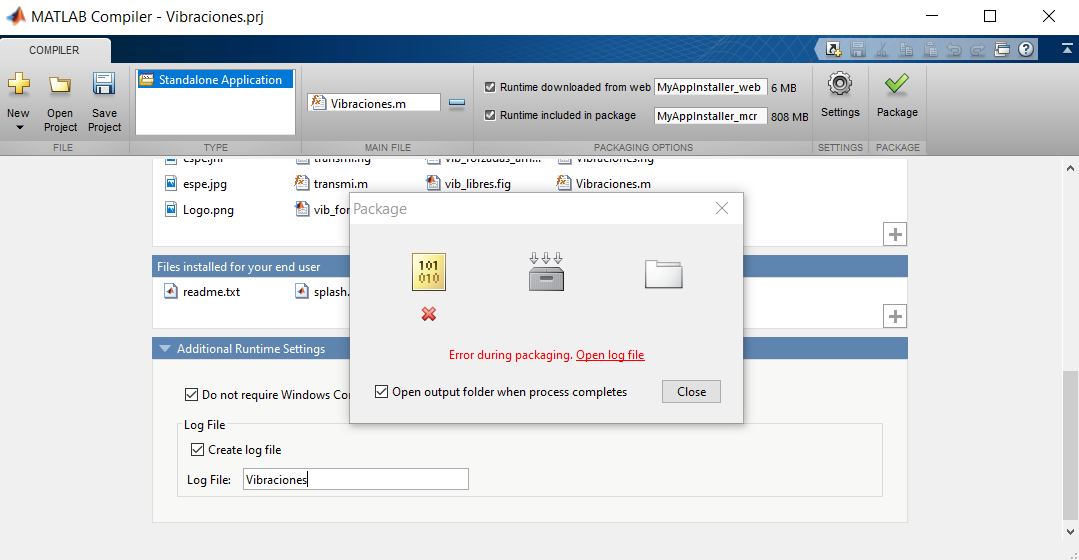Click the Logo.png image file icon
Screen dimensions: 1079x560
171,210
